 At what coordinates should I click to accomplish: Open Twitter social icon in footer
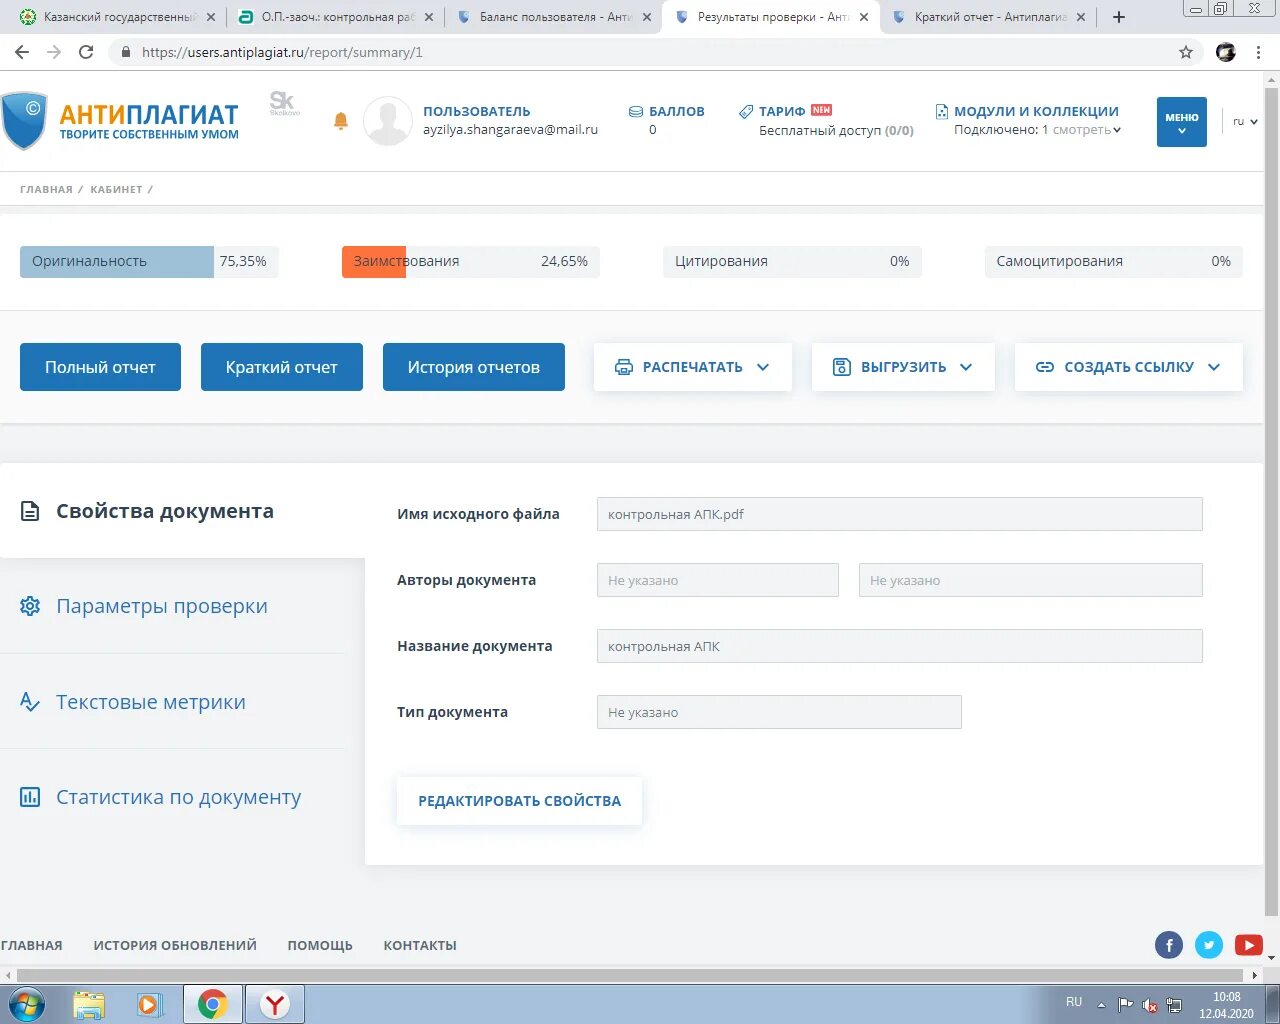[1209, 945]
